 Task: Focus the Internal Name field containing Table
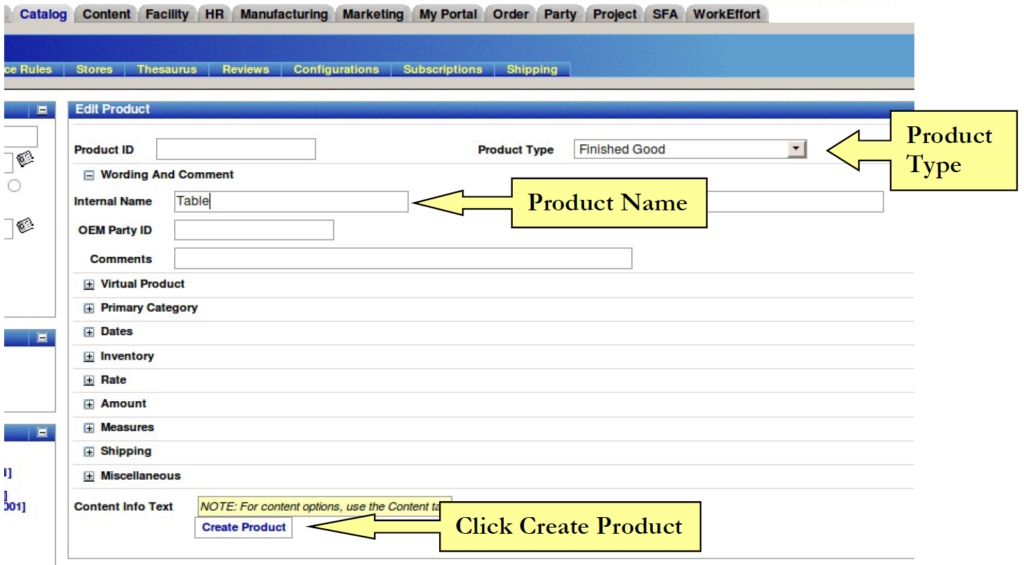291,201
